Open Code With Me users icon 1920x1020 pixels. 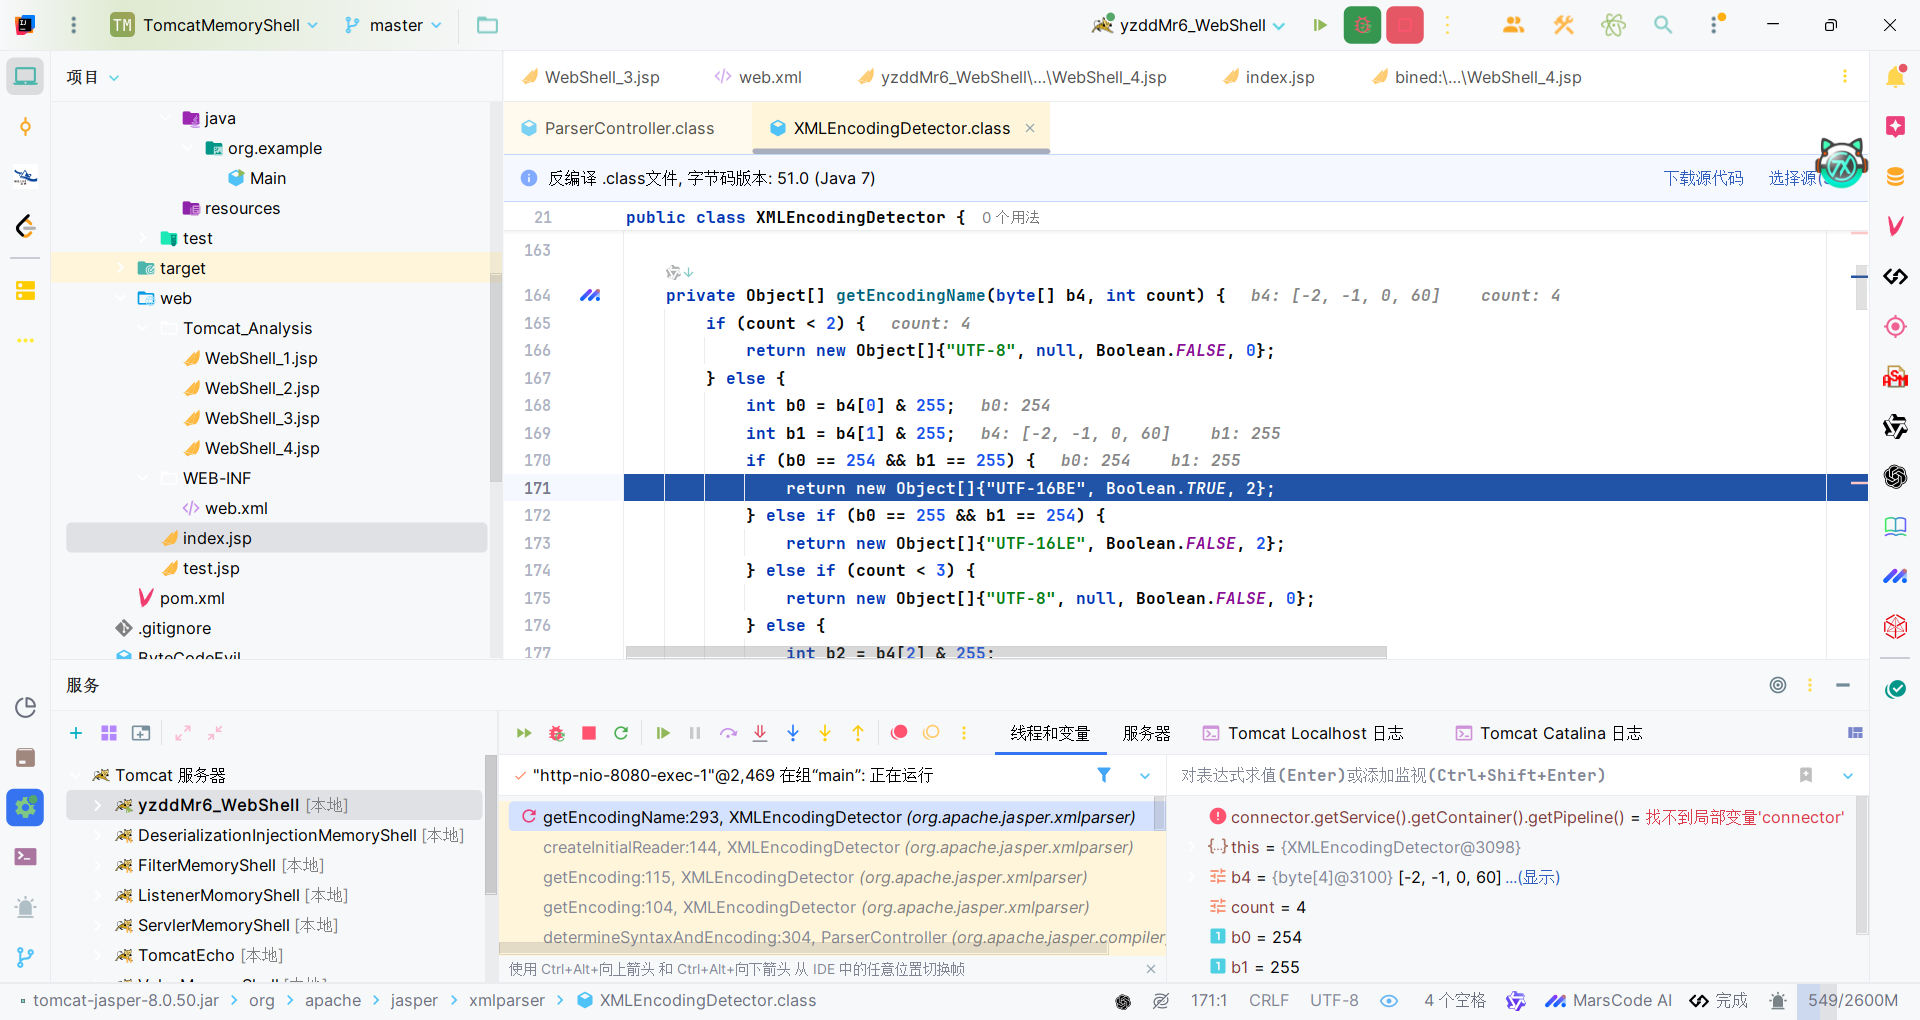click(1513, 25)
